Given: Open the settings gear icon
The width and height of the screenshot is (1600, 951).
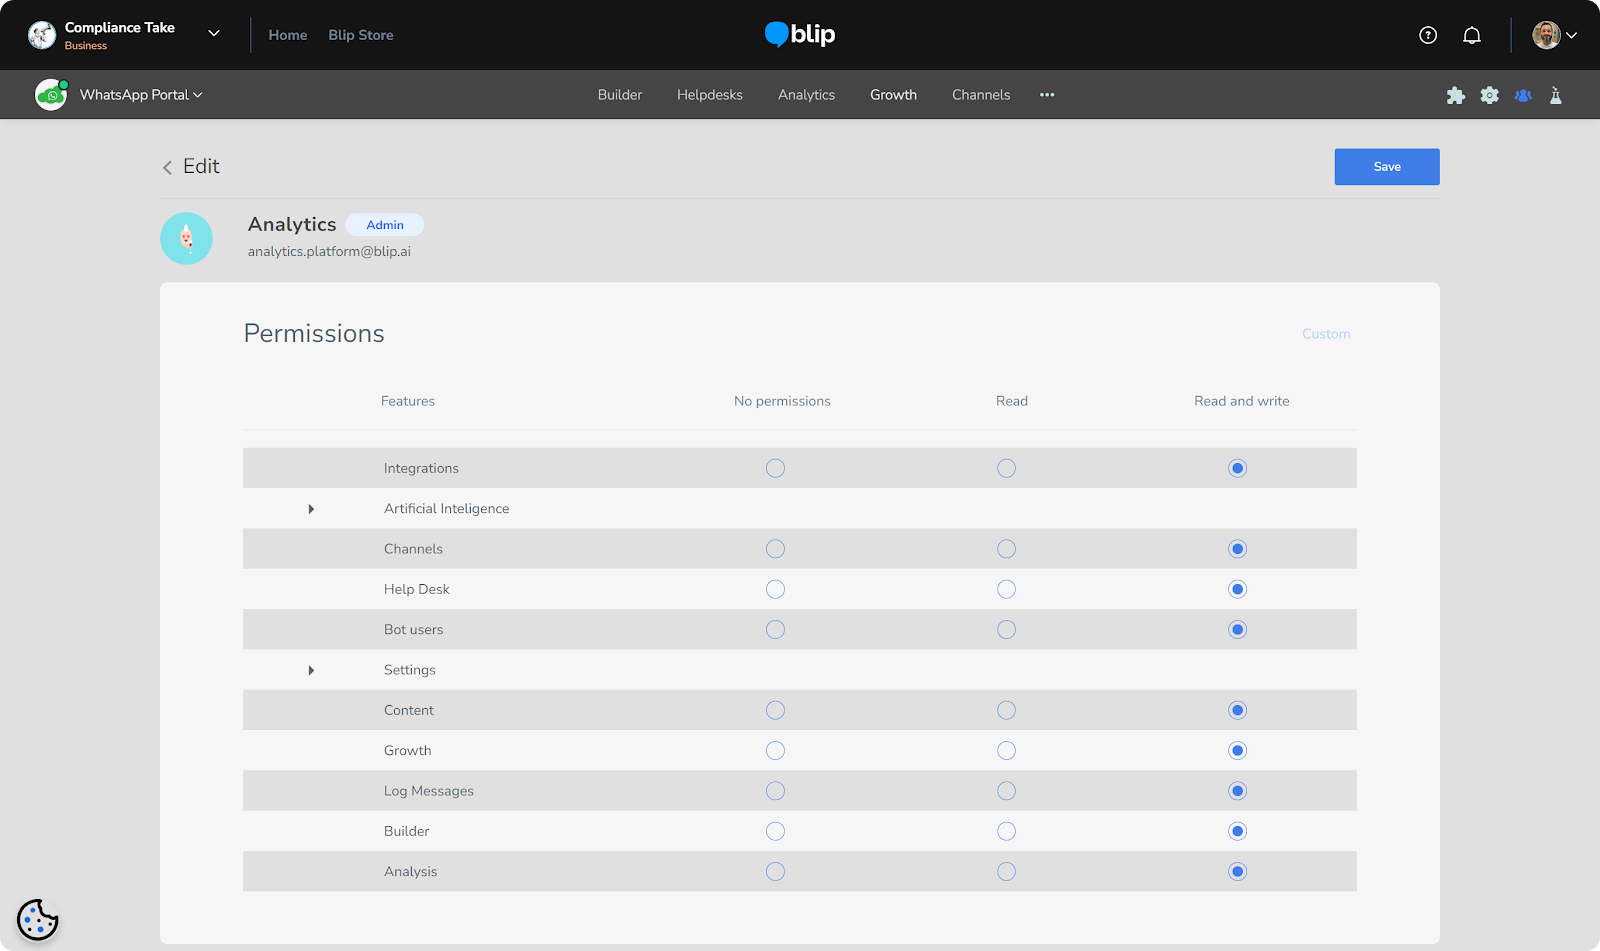Looking at the screenshot, I should coord(1490,95).
